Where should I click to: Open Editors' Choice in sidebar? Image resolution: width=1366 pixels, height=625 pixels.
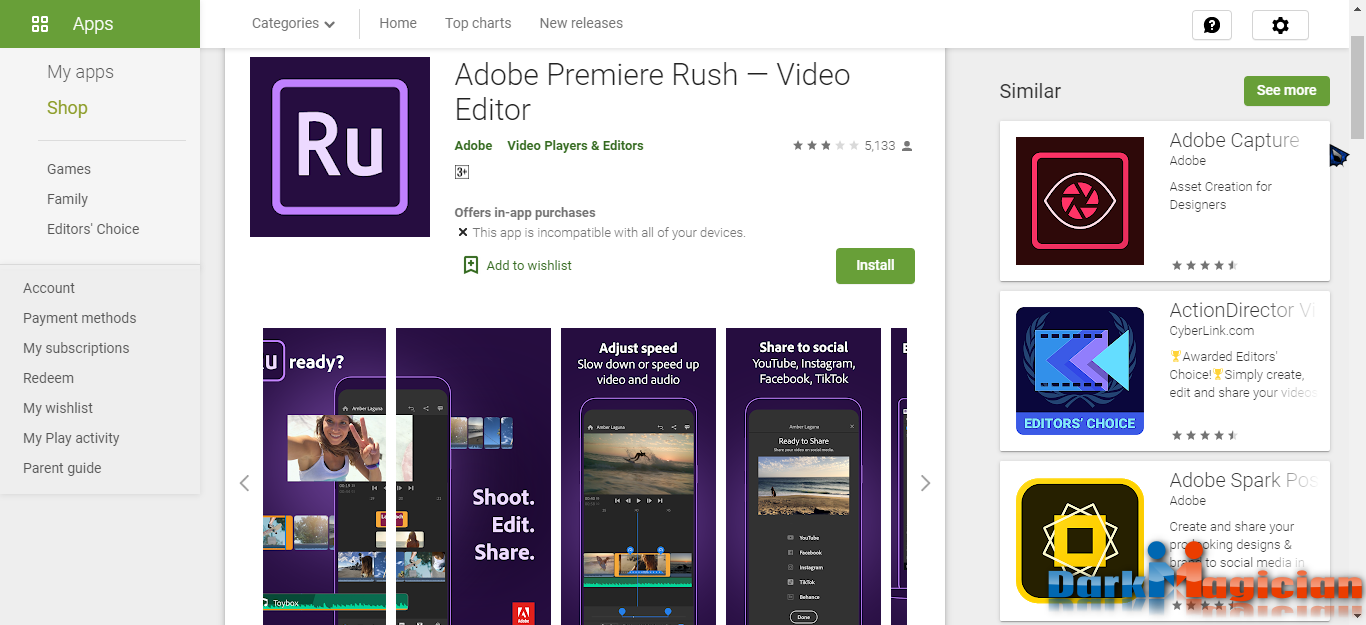coord(93,229)
